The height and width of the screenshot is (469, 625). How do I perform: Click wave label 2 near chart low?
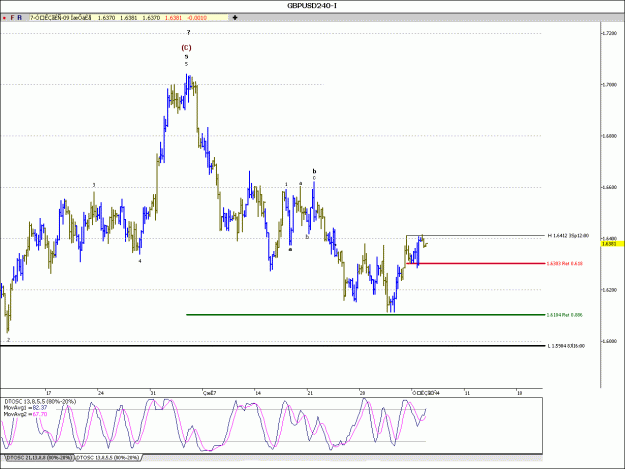click(x=8, y=340)
